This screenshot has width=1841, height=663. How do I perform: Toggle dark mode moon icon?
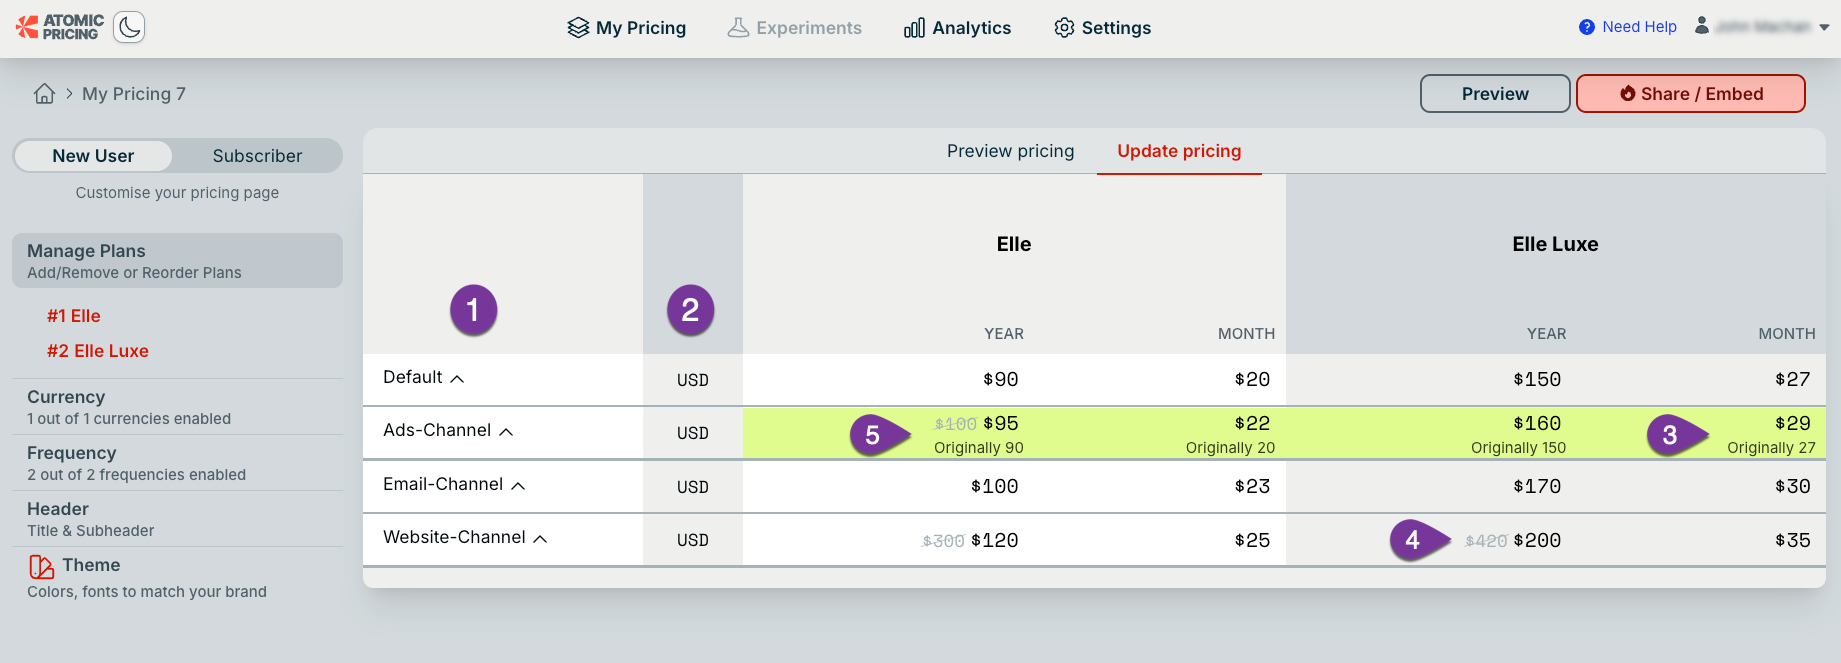tap(129, 27)
